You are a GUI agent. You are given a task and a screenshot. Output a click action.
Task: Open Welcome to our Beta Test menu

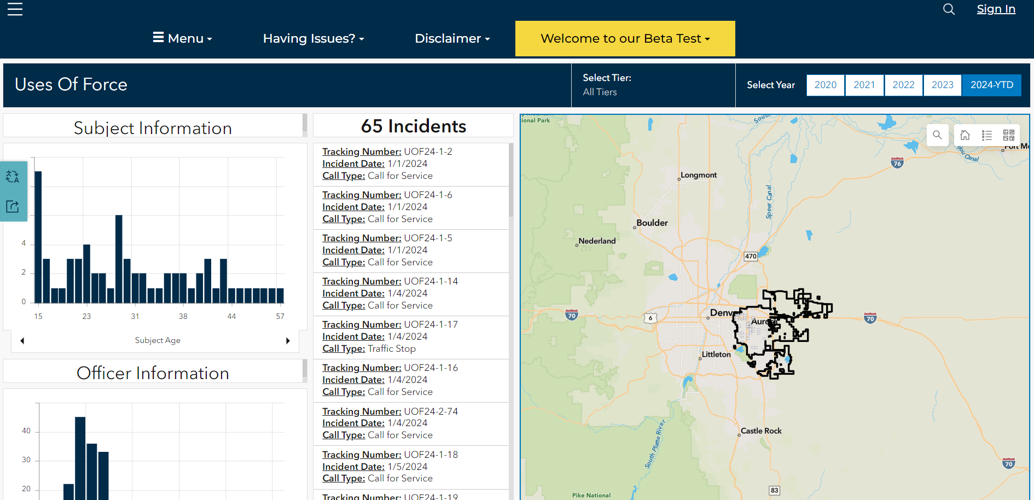pos(625,39)
